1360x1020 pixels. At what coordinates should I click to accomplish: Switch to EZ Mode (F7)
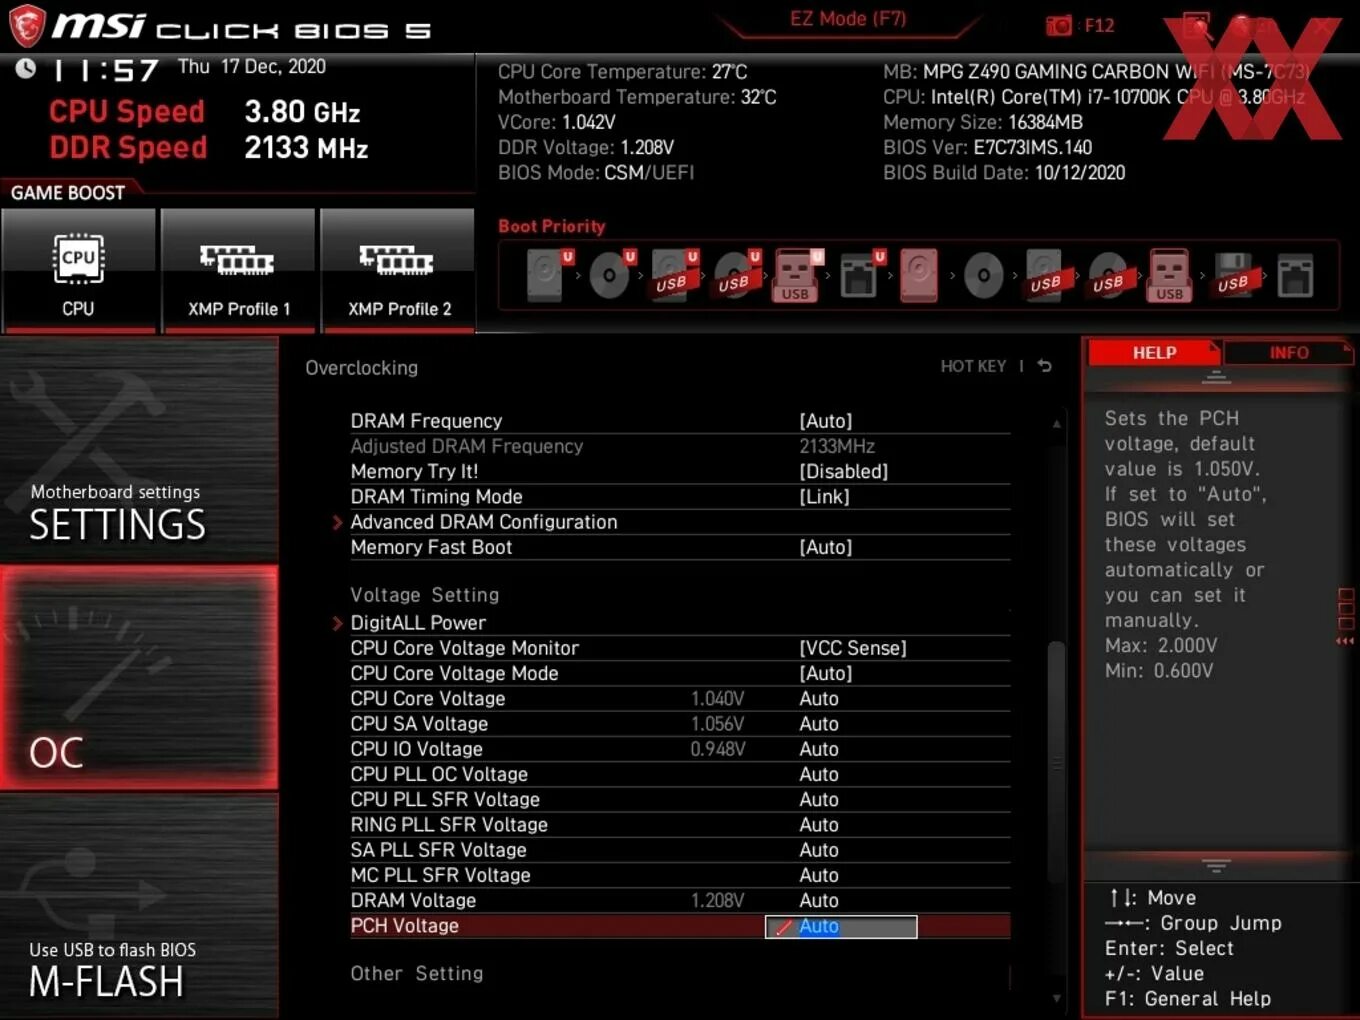click(x=848, y=18)
